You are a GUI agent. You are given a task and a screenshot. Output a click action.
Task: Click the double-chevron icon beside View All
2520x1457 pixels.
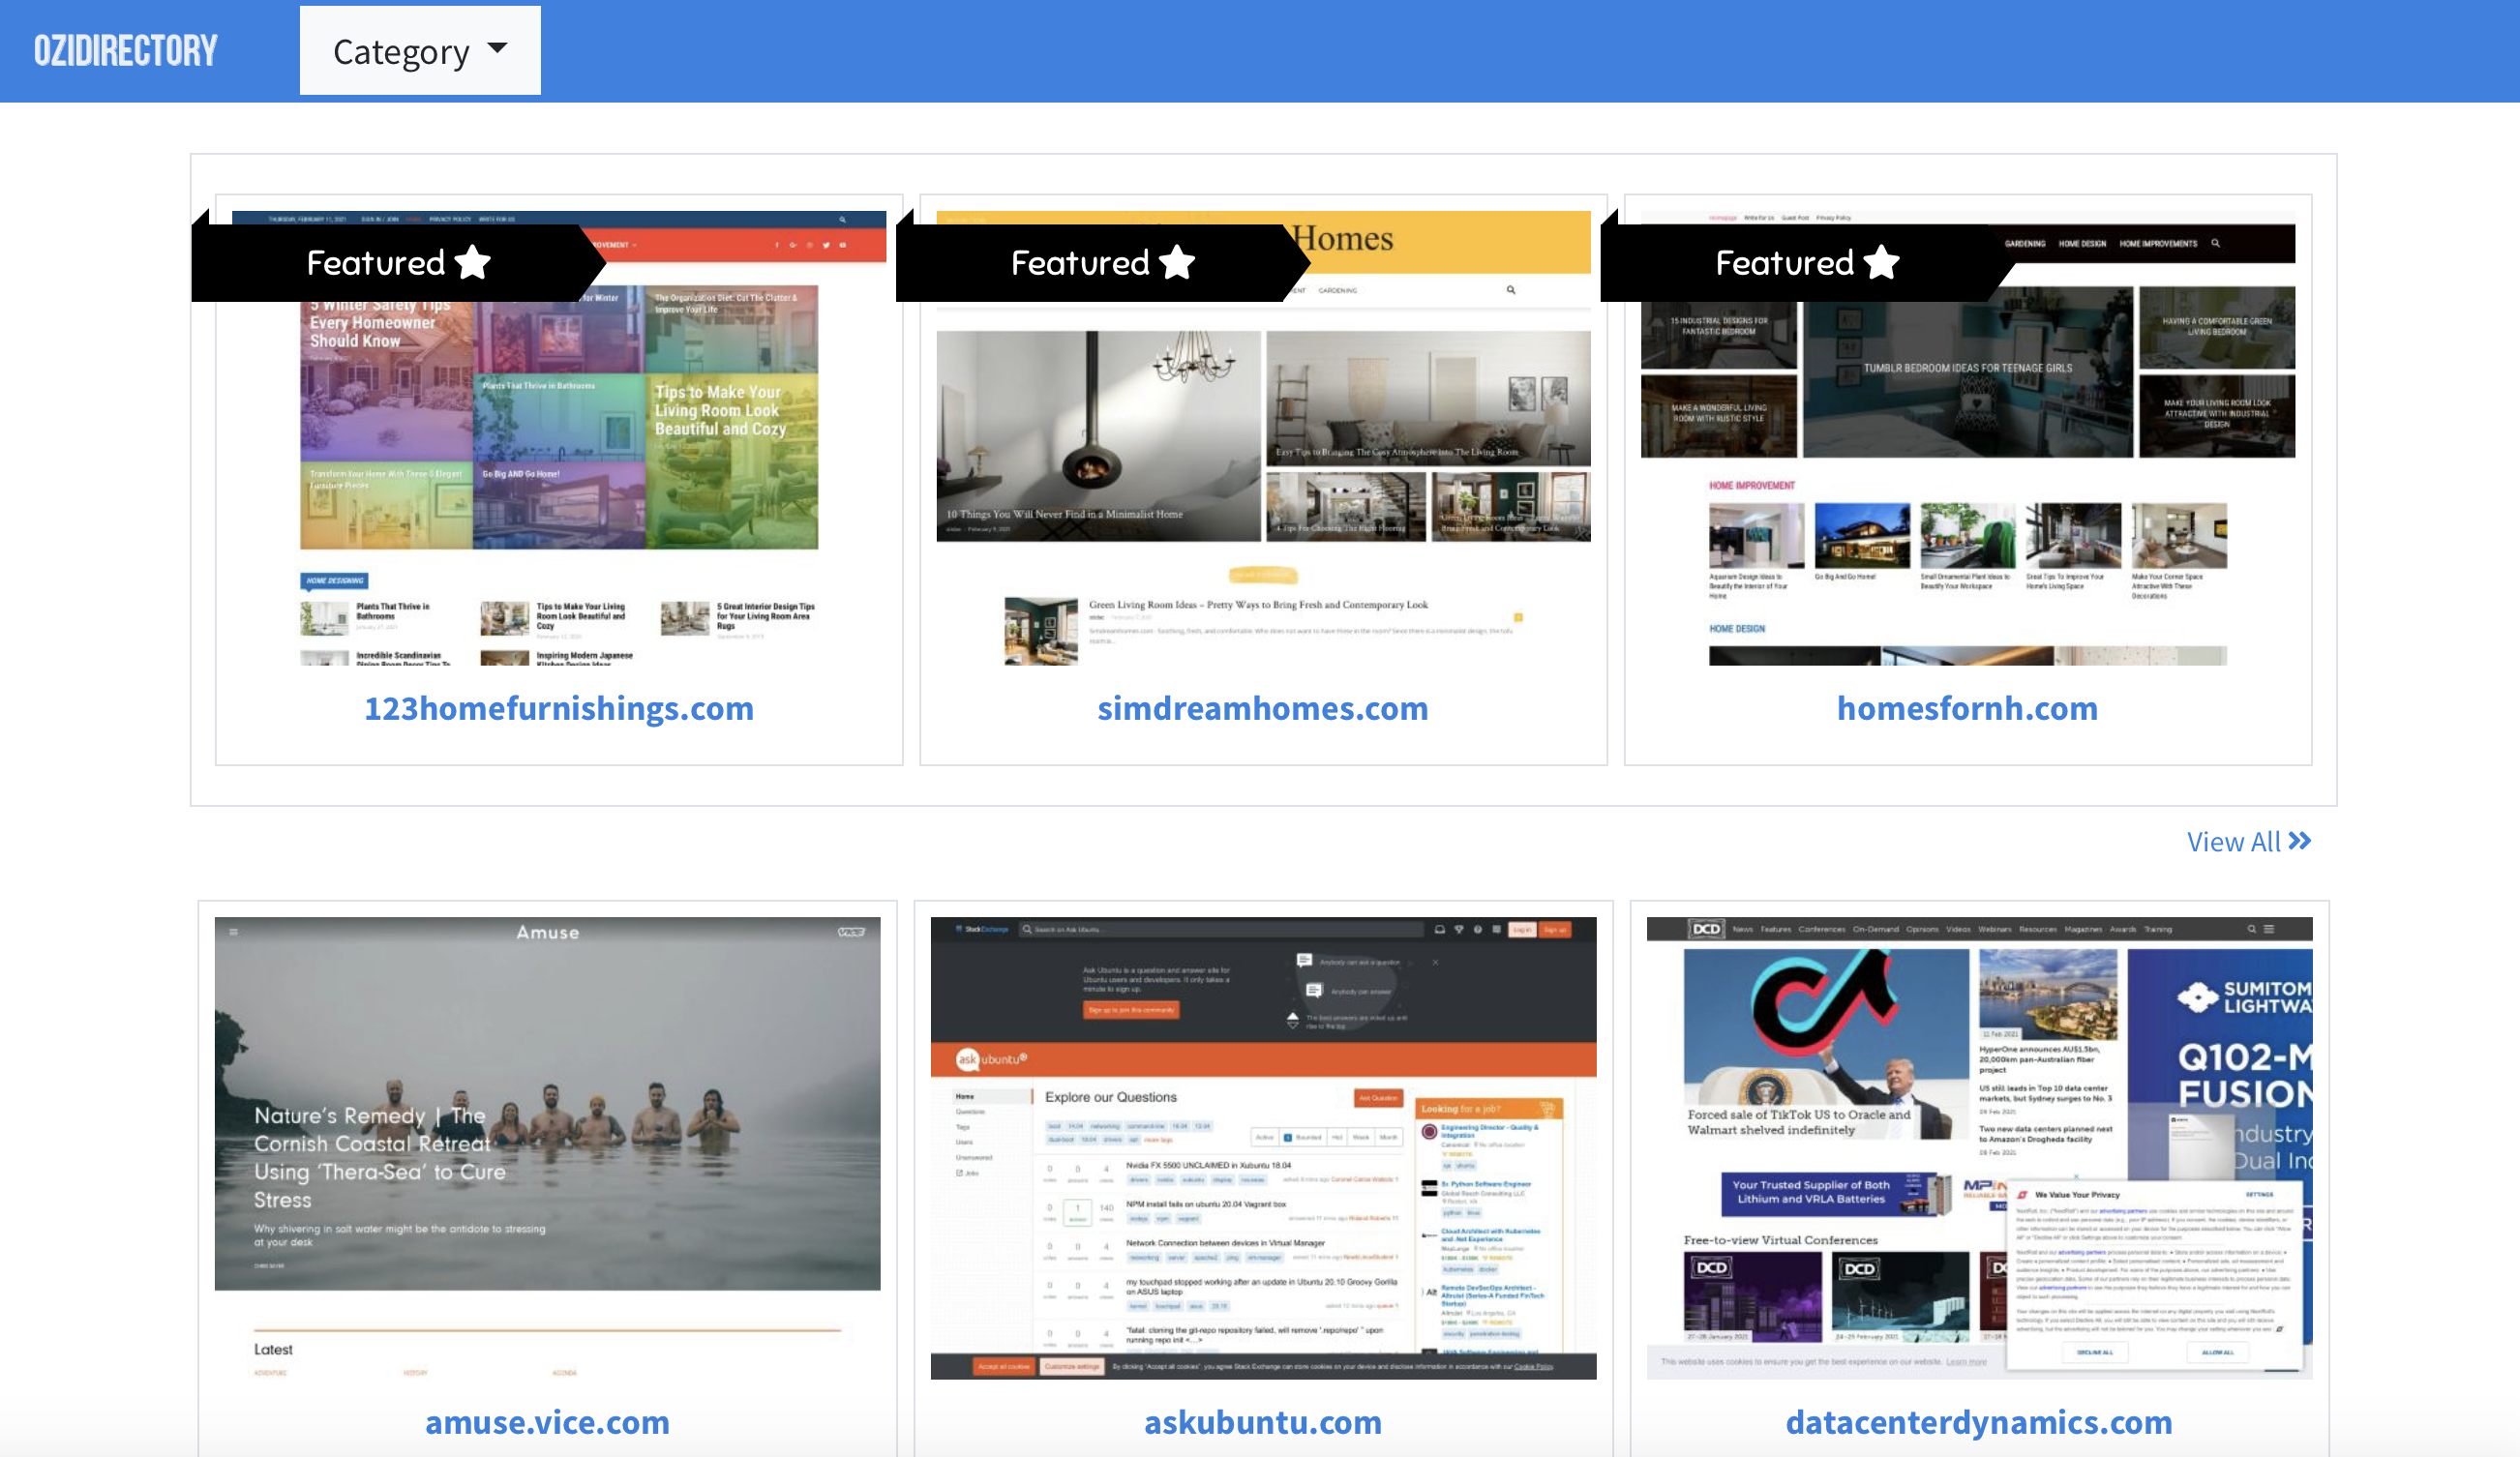pyautogui.click(x=2300, y=841)
